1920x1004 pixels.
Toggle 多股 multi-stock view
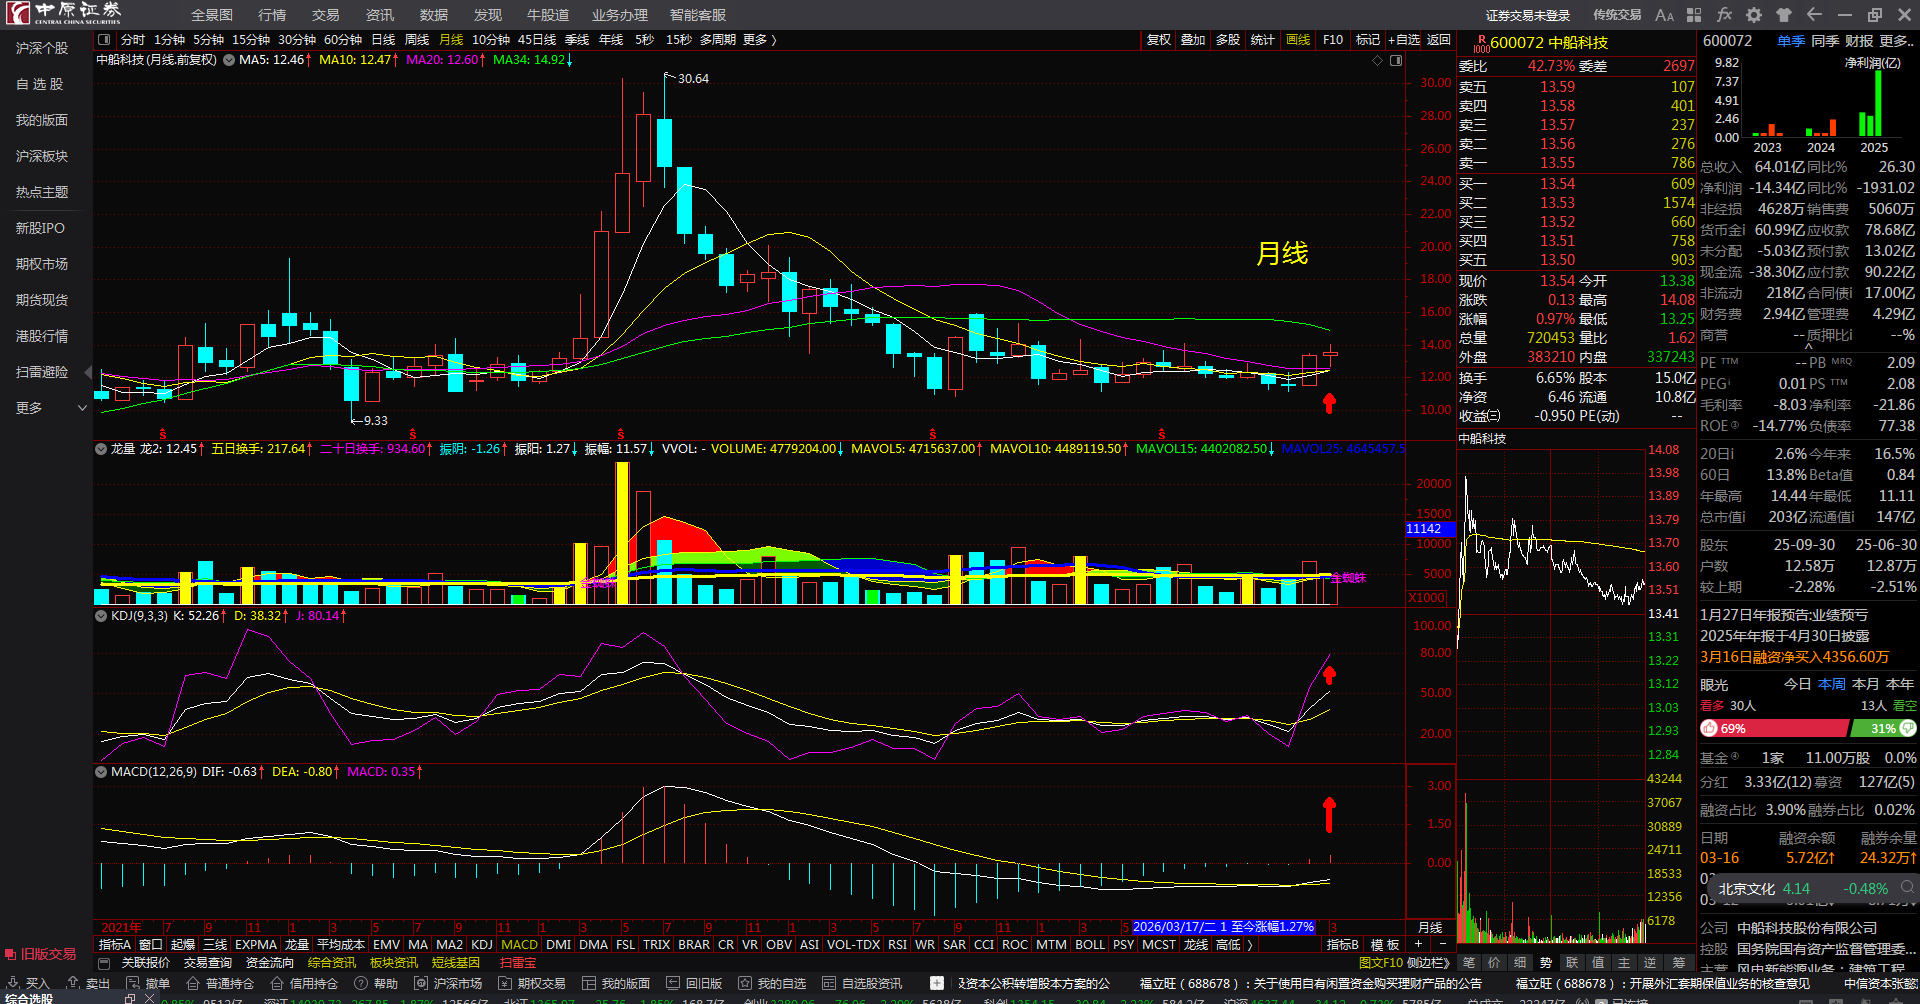(x=1228, y=40)
